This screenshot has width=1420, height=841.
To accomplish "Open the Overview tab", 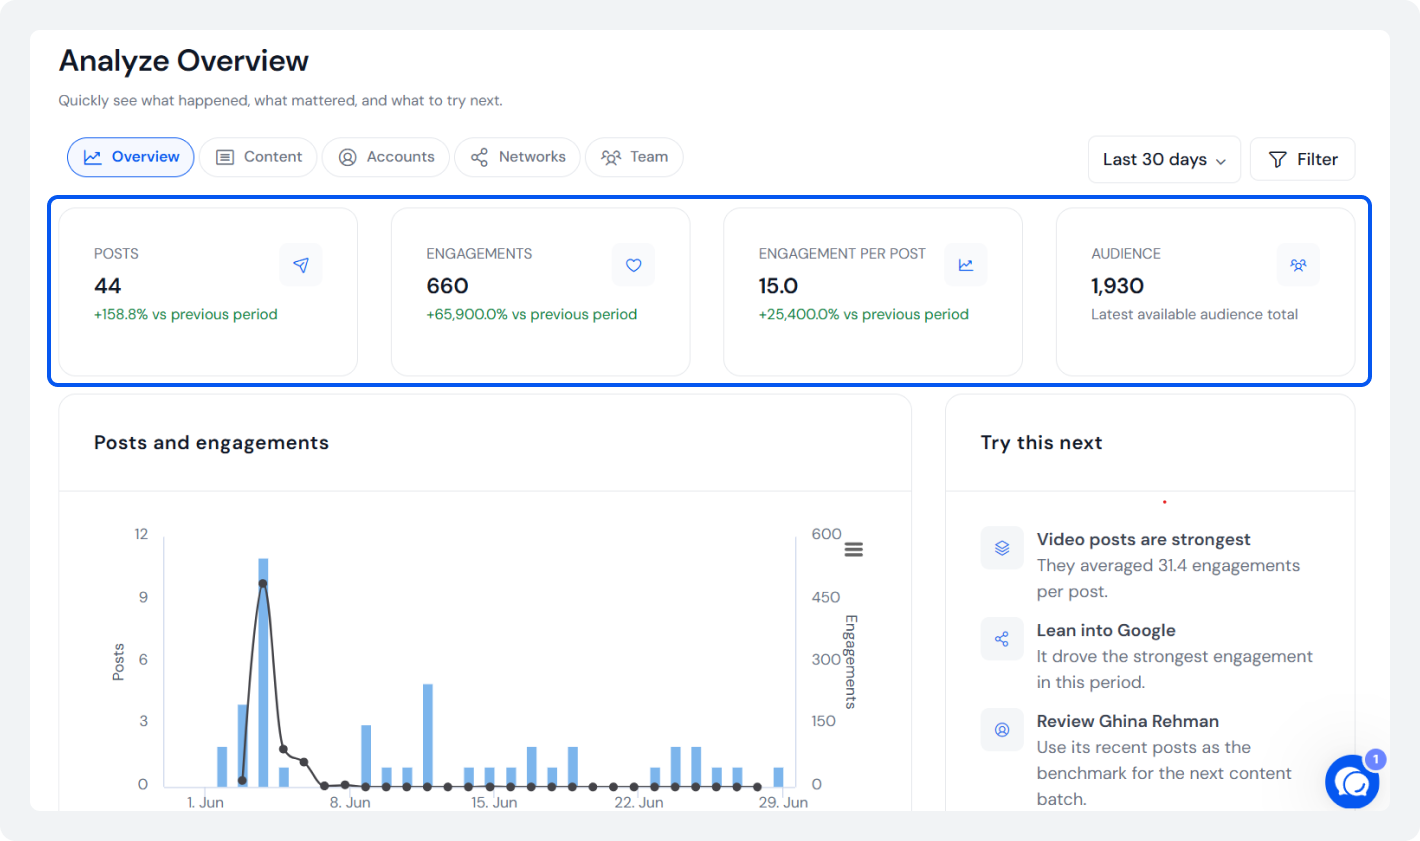I will pos(131,157).
